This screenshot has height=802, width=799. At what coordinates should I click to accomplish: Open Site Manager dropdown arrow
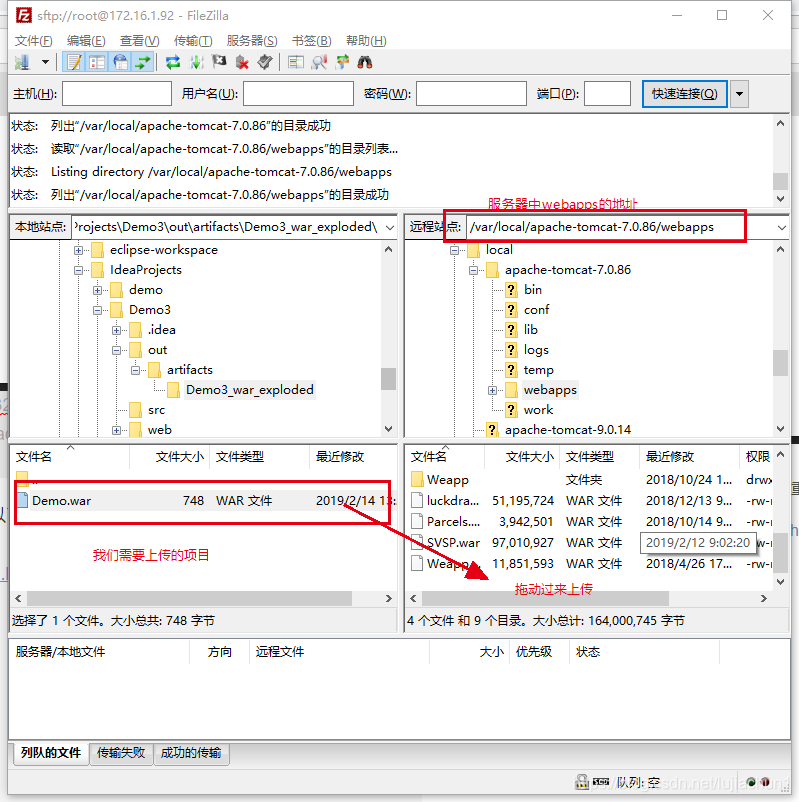point(46,62)
